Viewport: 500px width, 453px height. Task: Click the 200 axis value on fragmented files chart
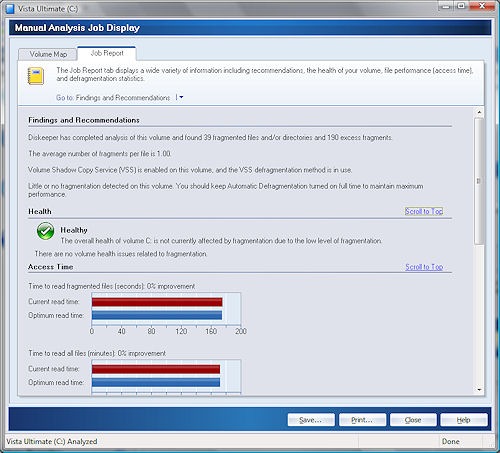[x=241, y=331]
